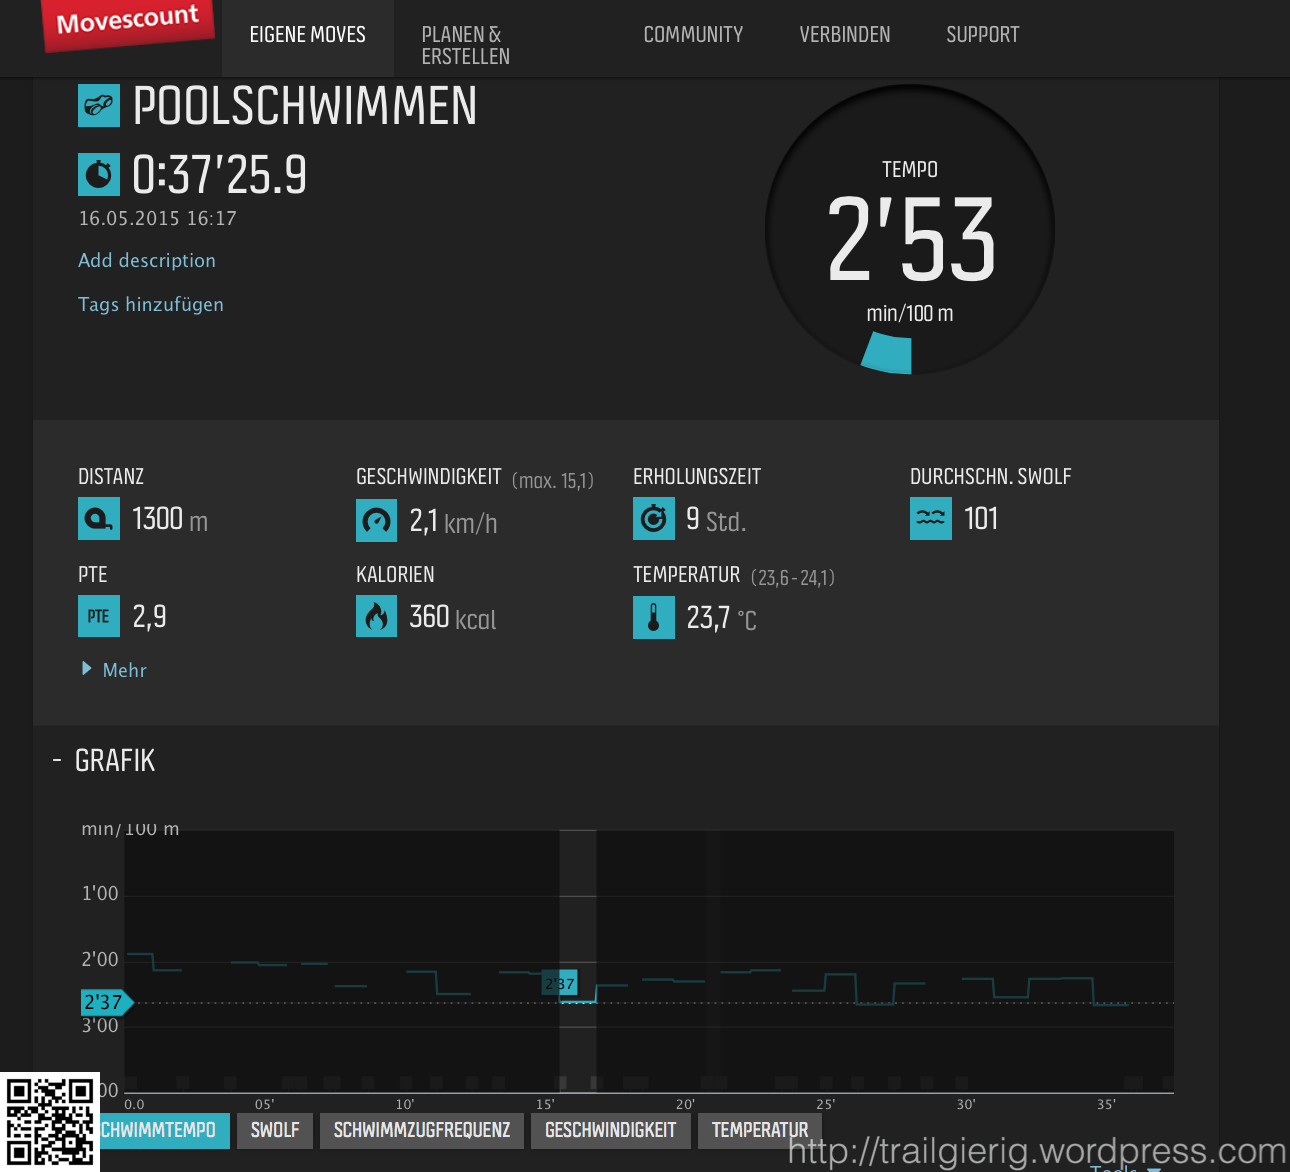Click the thermometer temperature icon
This screenshot has width=1290, height=1172.
pyautogui.click(x=653, y=618)
